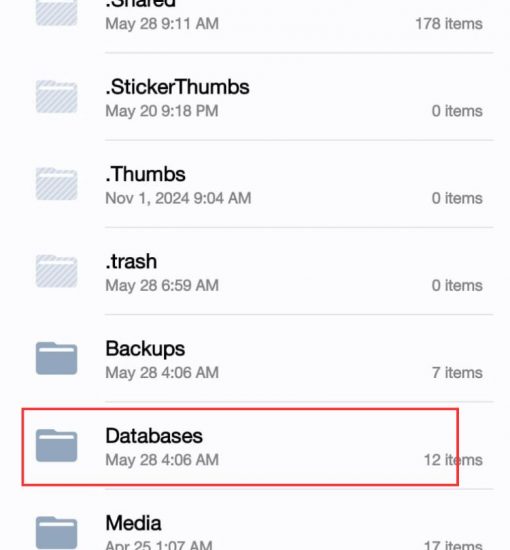Open the Backups folder name
510x550 pixels.
pyautogui.click(x=145, y=349)
